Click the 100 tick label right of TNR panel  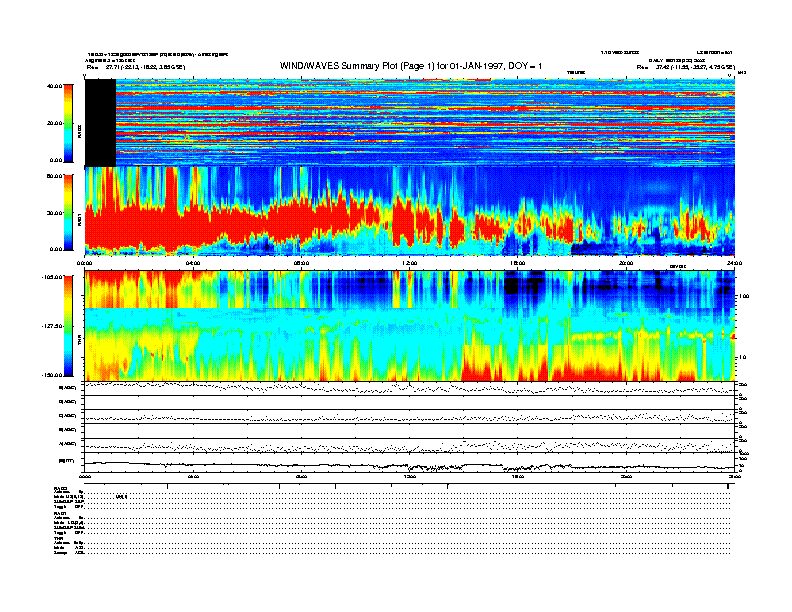(744, 296)
